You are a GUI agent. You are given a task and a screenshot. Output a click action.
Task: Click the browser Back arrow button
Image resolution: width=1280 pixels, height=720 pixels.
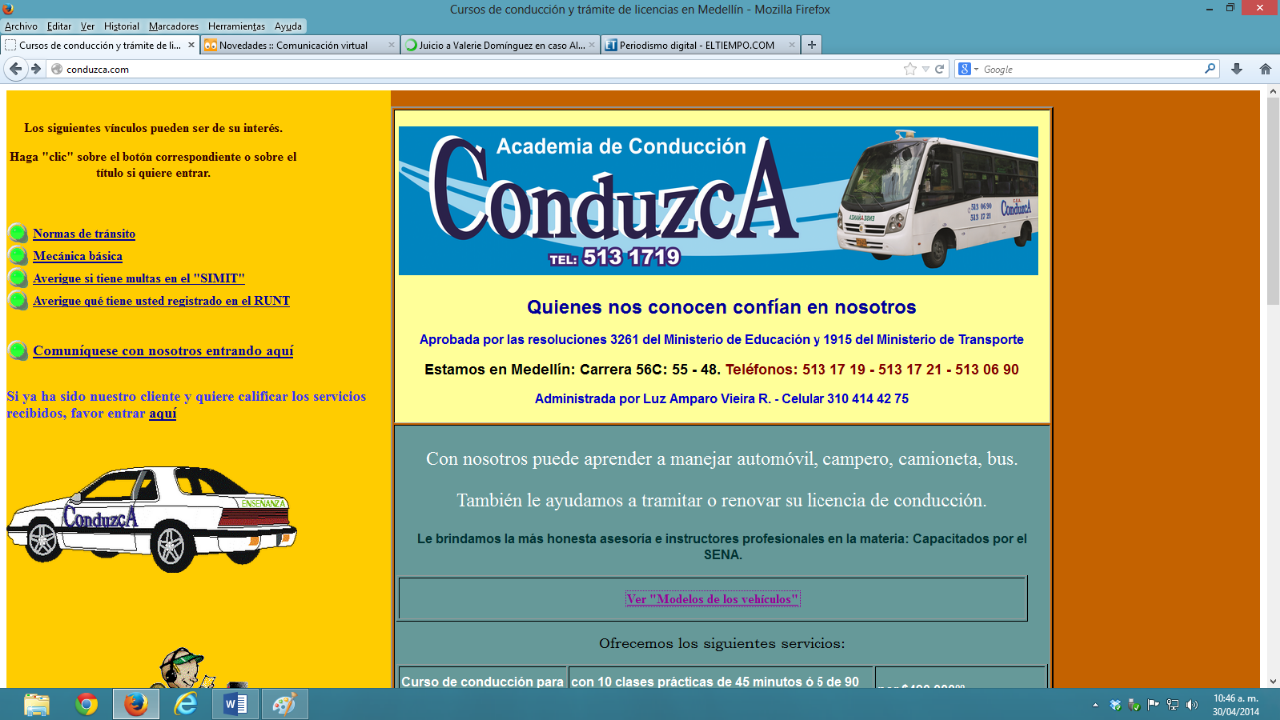(16, 69)
